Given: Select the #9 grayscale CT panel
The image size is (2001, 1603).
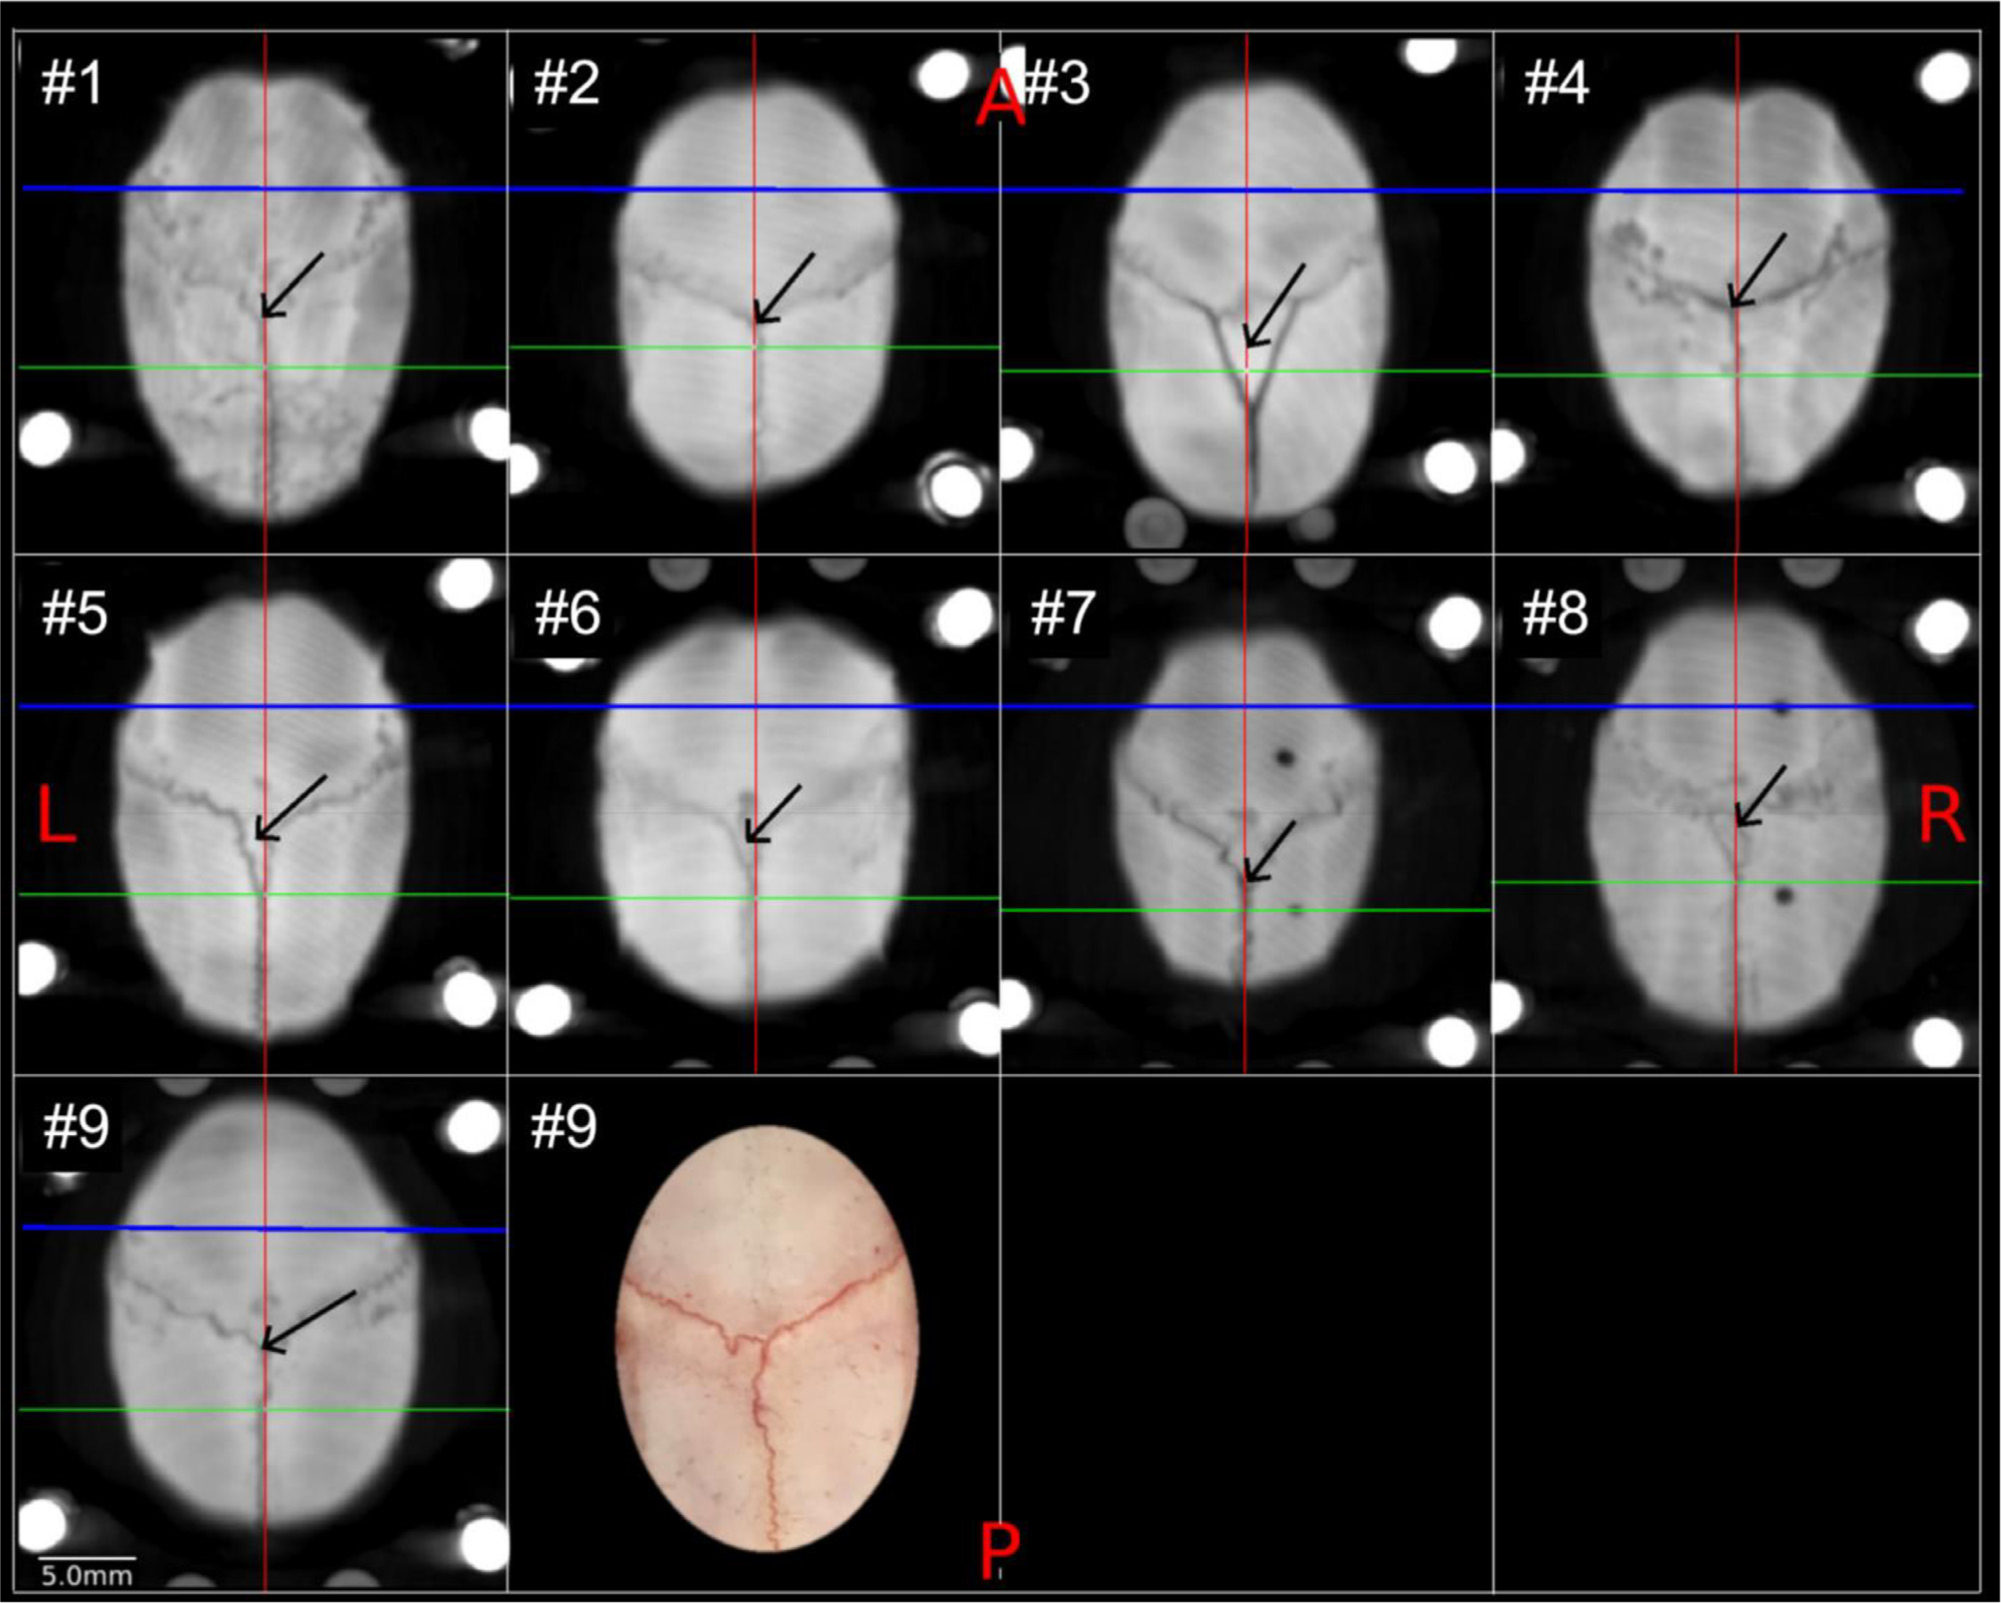Looking at the screenshot, I should [x=262, y=1333].
